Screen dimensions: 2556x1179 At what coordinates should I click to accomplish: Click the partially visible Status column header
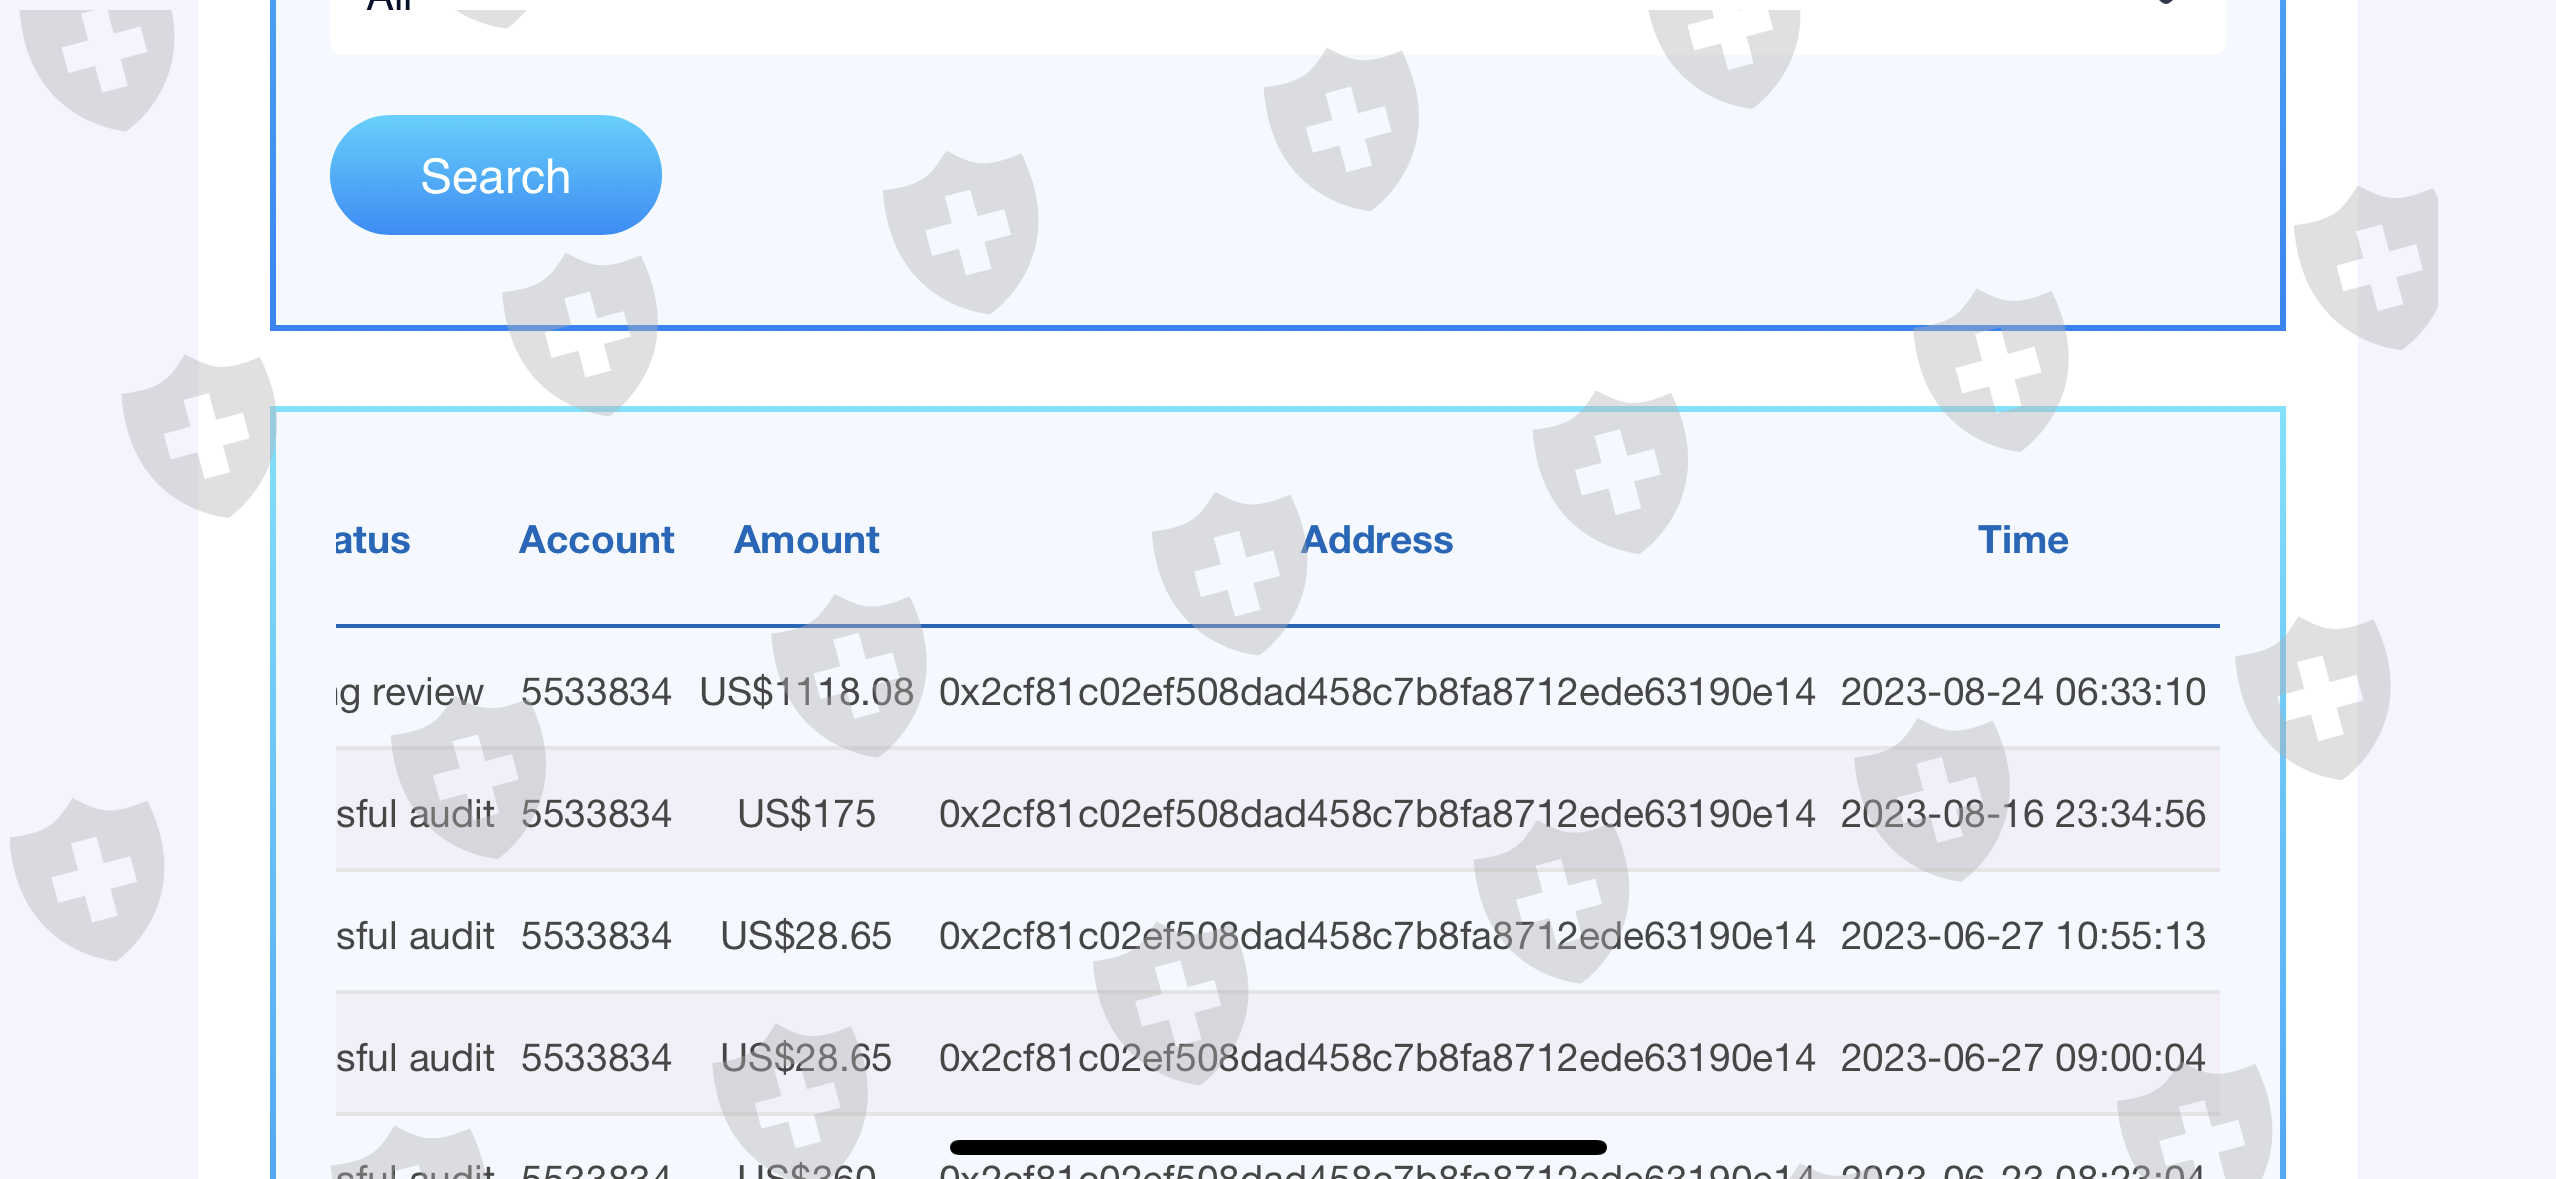tap(373, 540)
